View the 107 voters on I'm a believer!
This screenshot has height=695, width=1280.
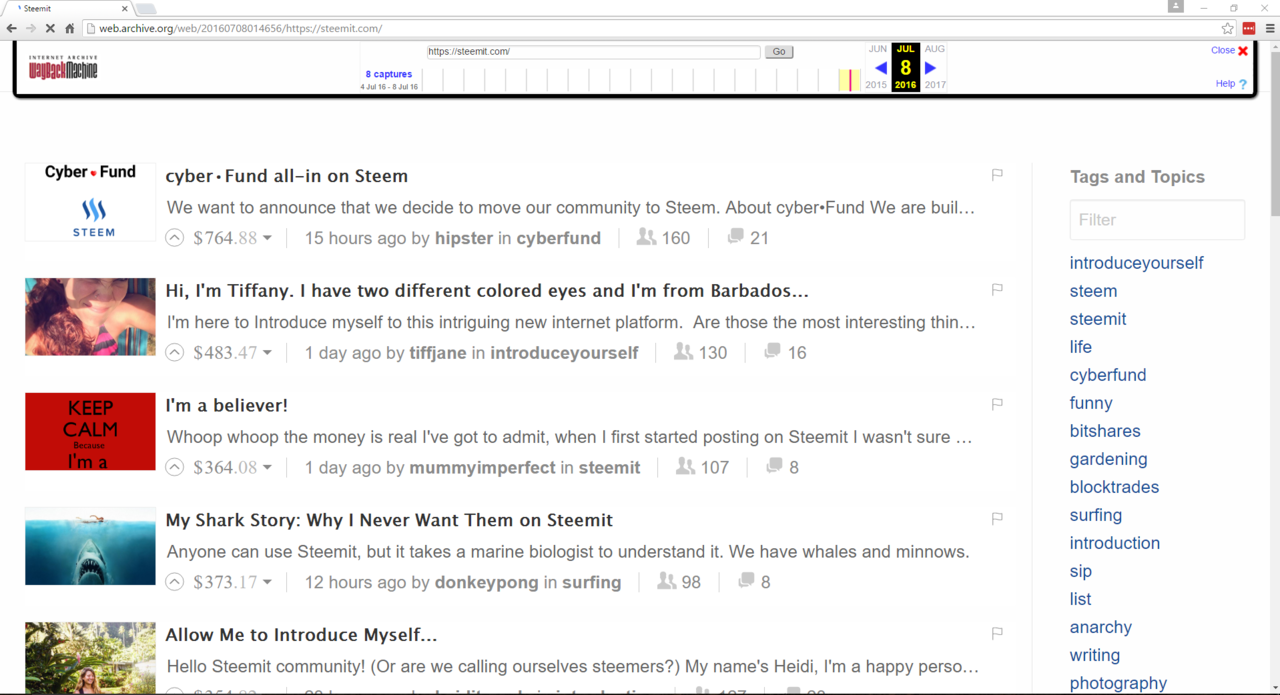tap(702, 467)
